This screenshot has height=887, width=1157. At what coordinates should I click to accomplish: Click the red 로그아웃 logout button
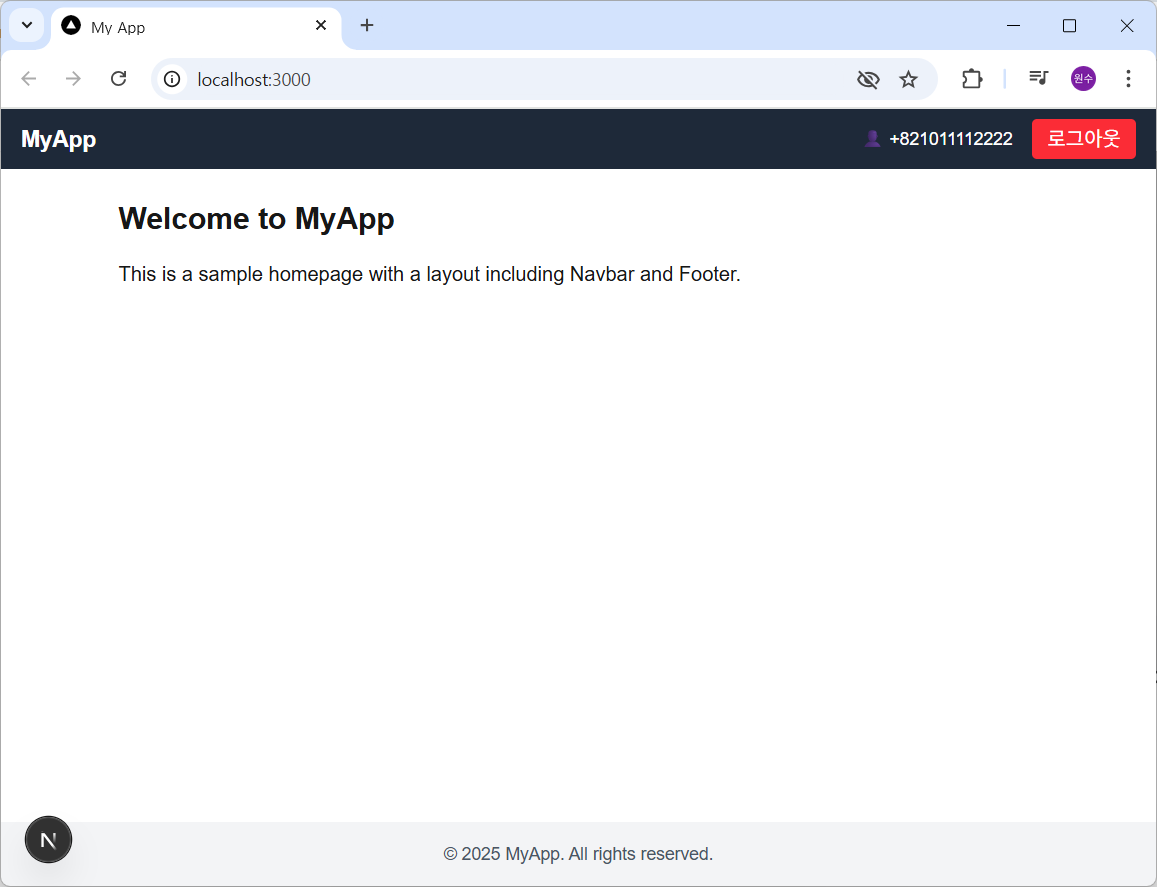(x=1083, y=139)
